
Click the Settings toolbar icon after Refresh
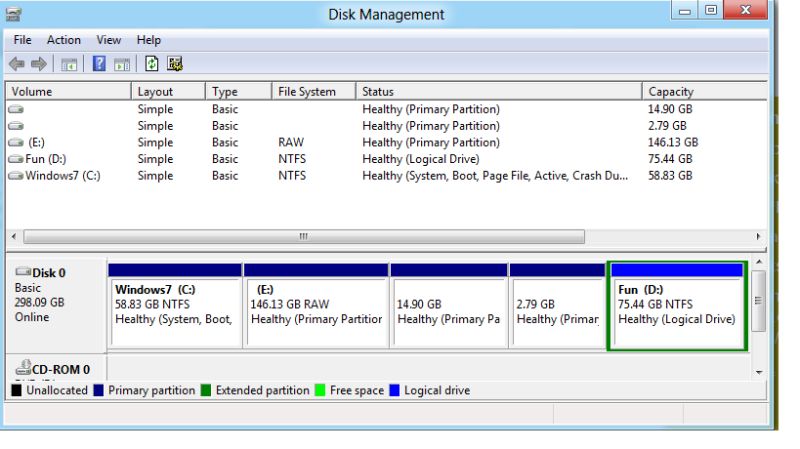pos(175,64)
